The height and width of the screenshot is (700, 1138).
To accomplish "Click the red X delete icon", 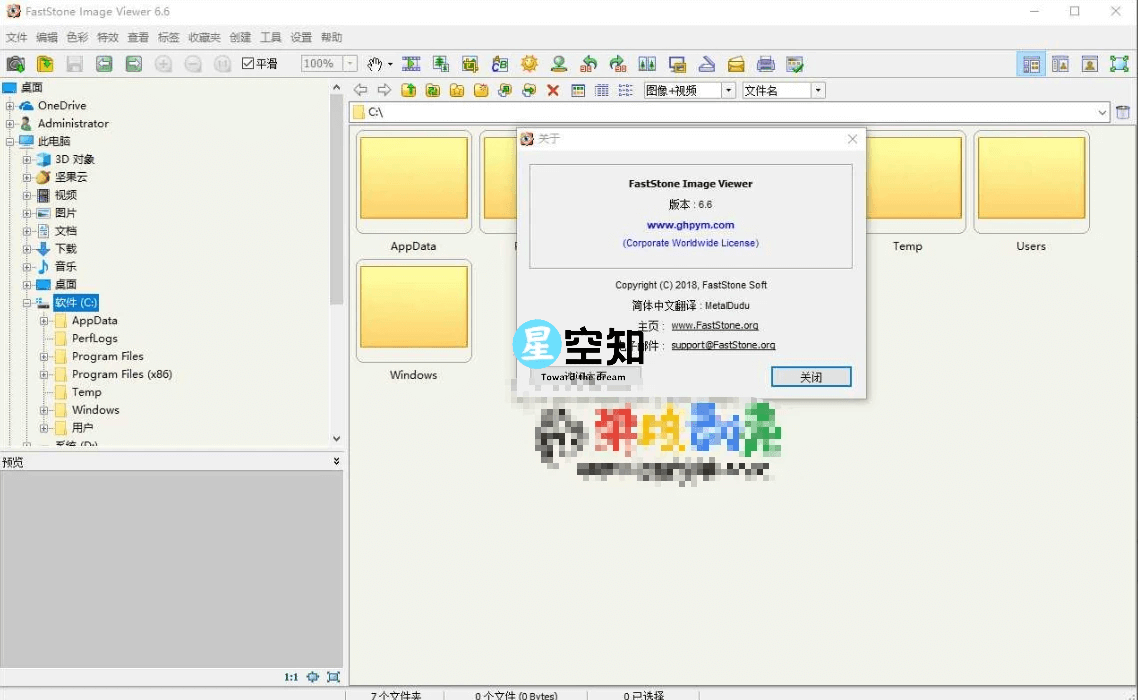I will (x=553, y=90).
